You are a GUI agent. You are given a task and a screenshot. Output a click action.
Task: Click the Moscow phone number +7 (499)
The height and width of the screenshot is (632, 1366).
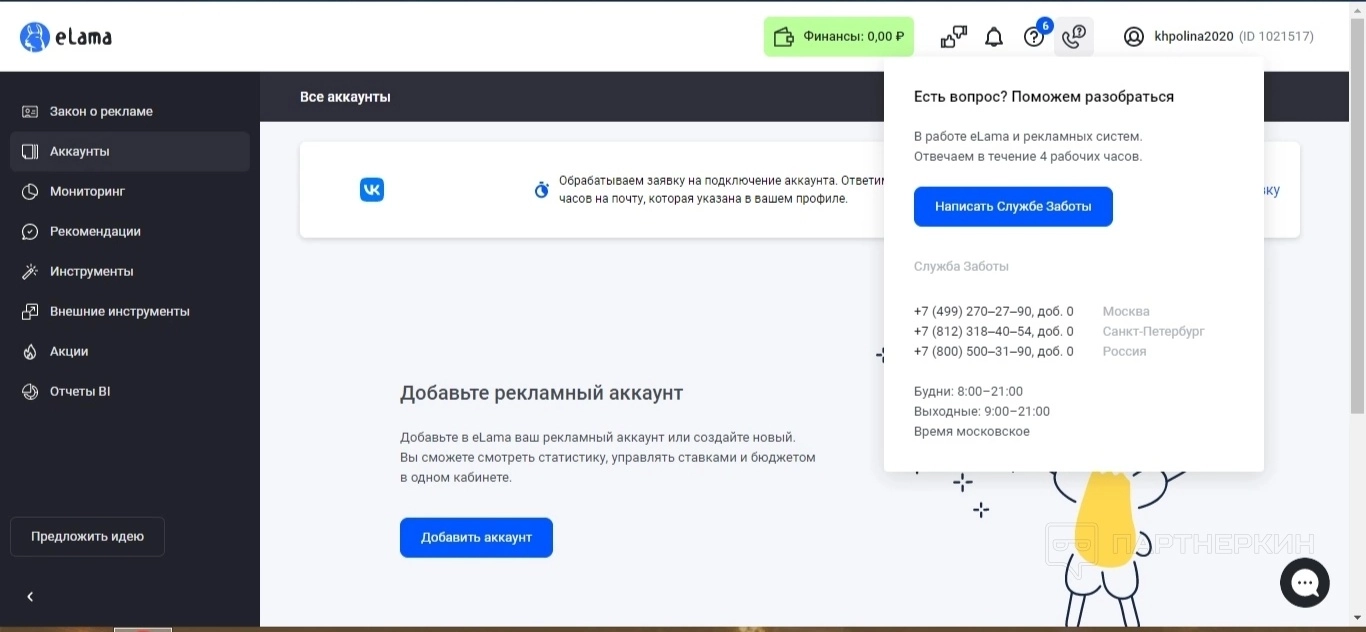coord(994,312)
